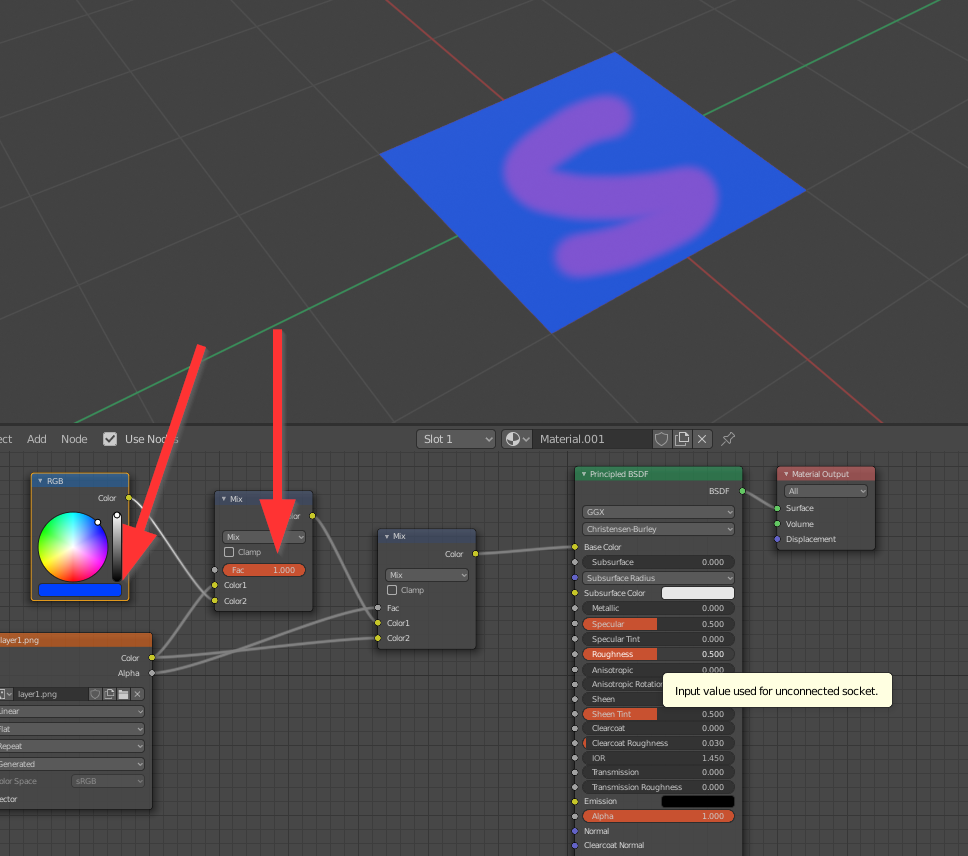
Task: Click the pin icon in the shader editor header
Action: tap(727, 438)
